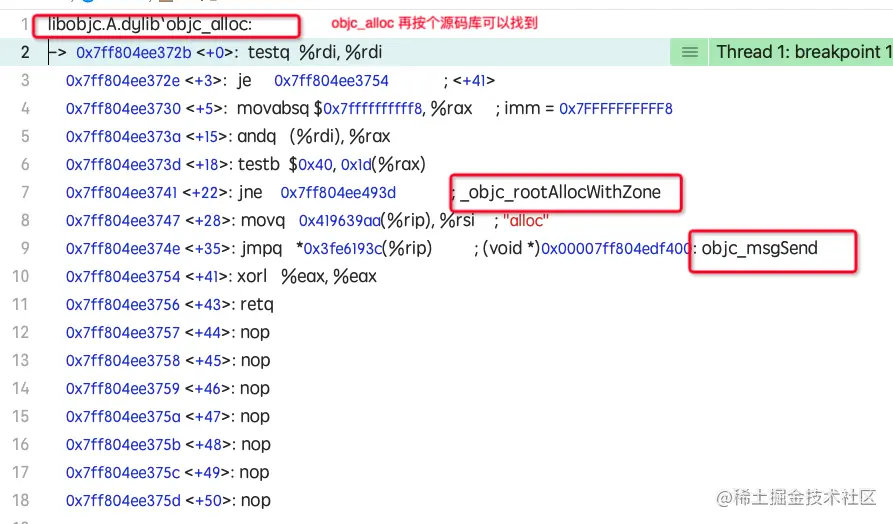Image resolution: width=893 pixels, height=524 pixels.
Task: Select line number 2 in gutter
Action: coord(25,52)
